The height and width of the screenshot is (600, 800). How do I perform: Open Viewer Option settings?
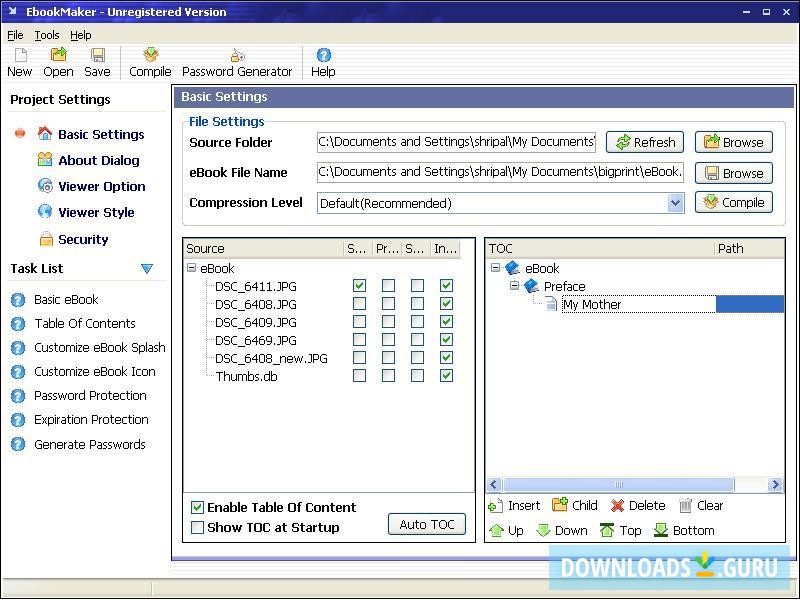coord(102,186)
